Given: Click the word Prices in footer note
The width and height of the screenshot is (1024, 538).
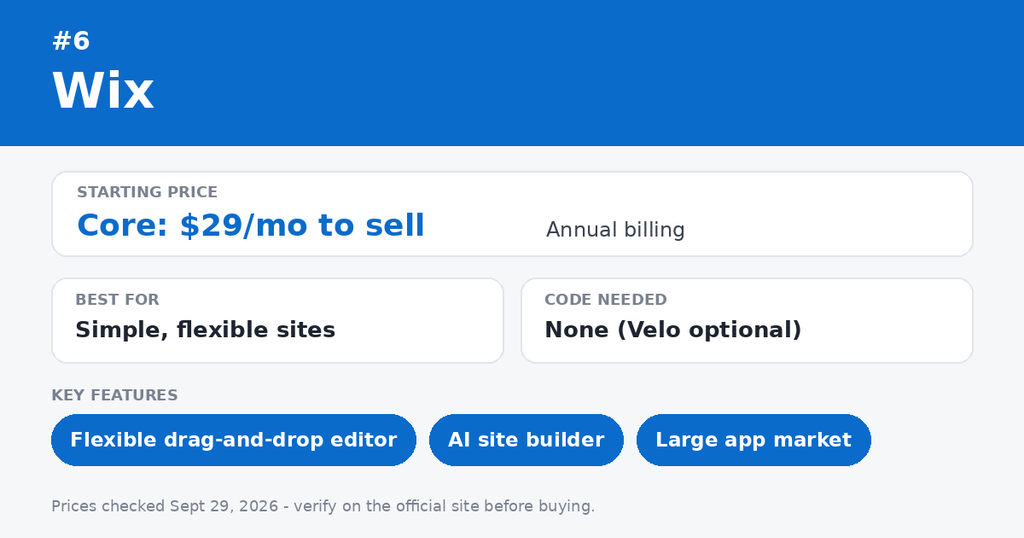Looking at the screenshot, I should pos(75,506).
